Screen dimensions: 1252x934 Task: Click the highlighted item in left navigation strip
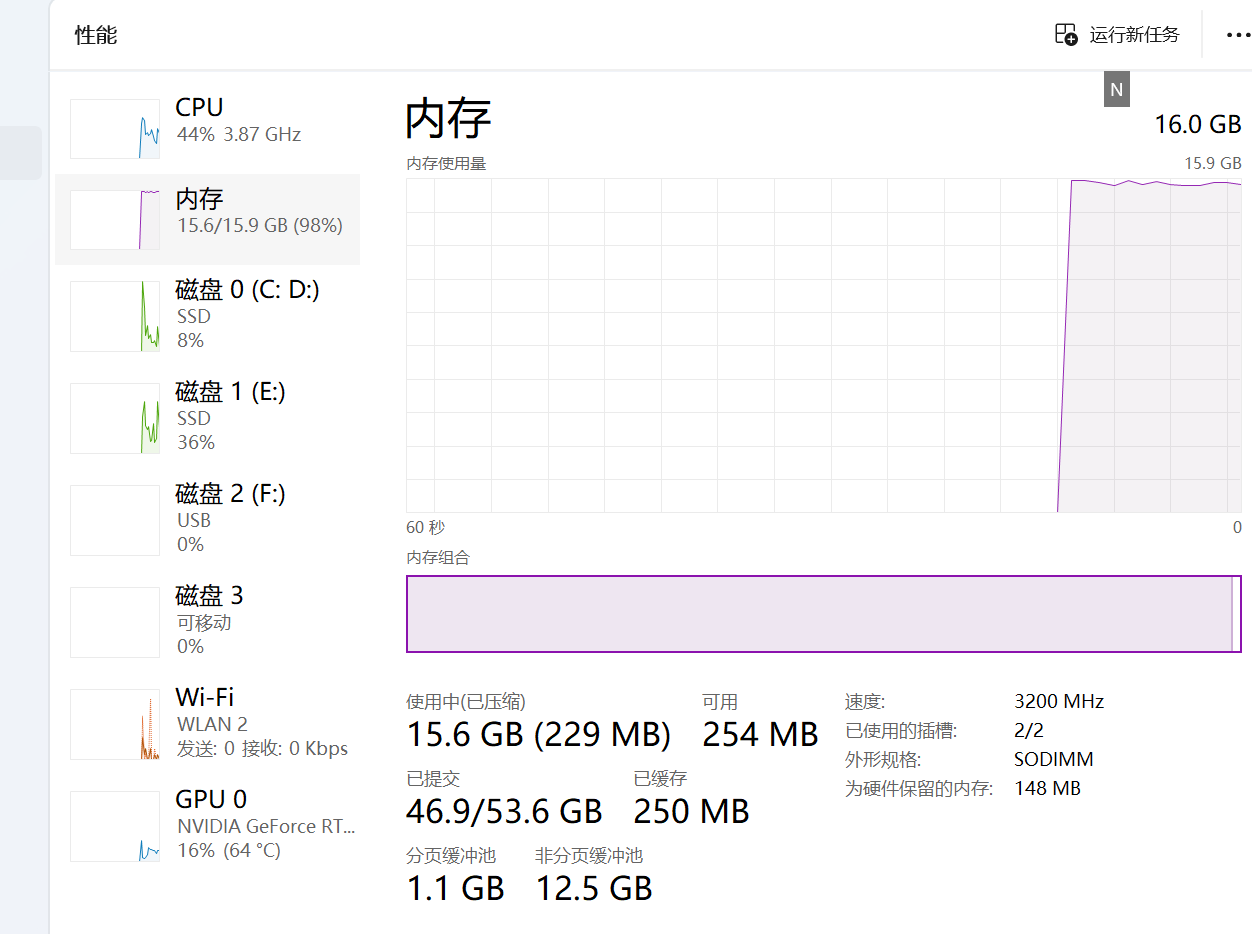pos(20,153)
